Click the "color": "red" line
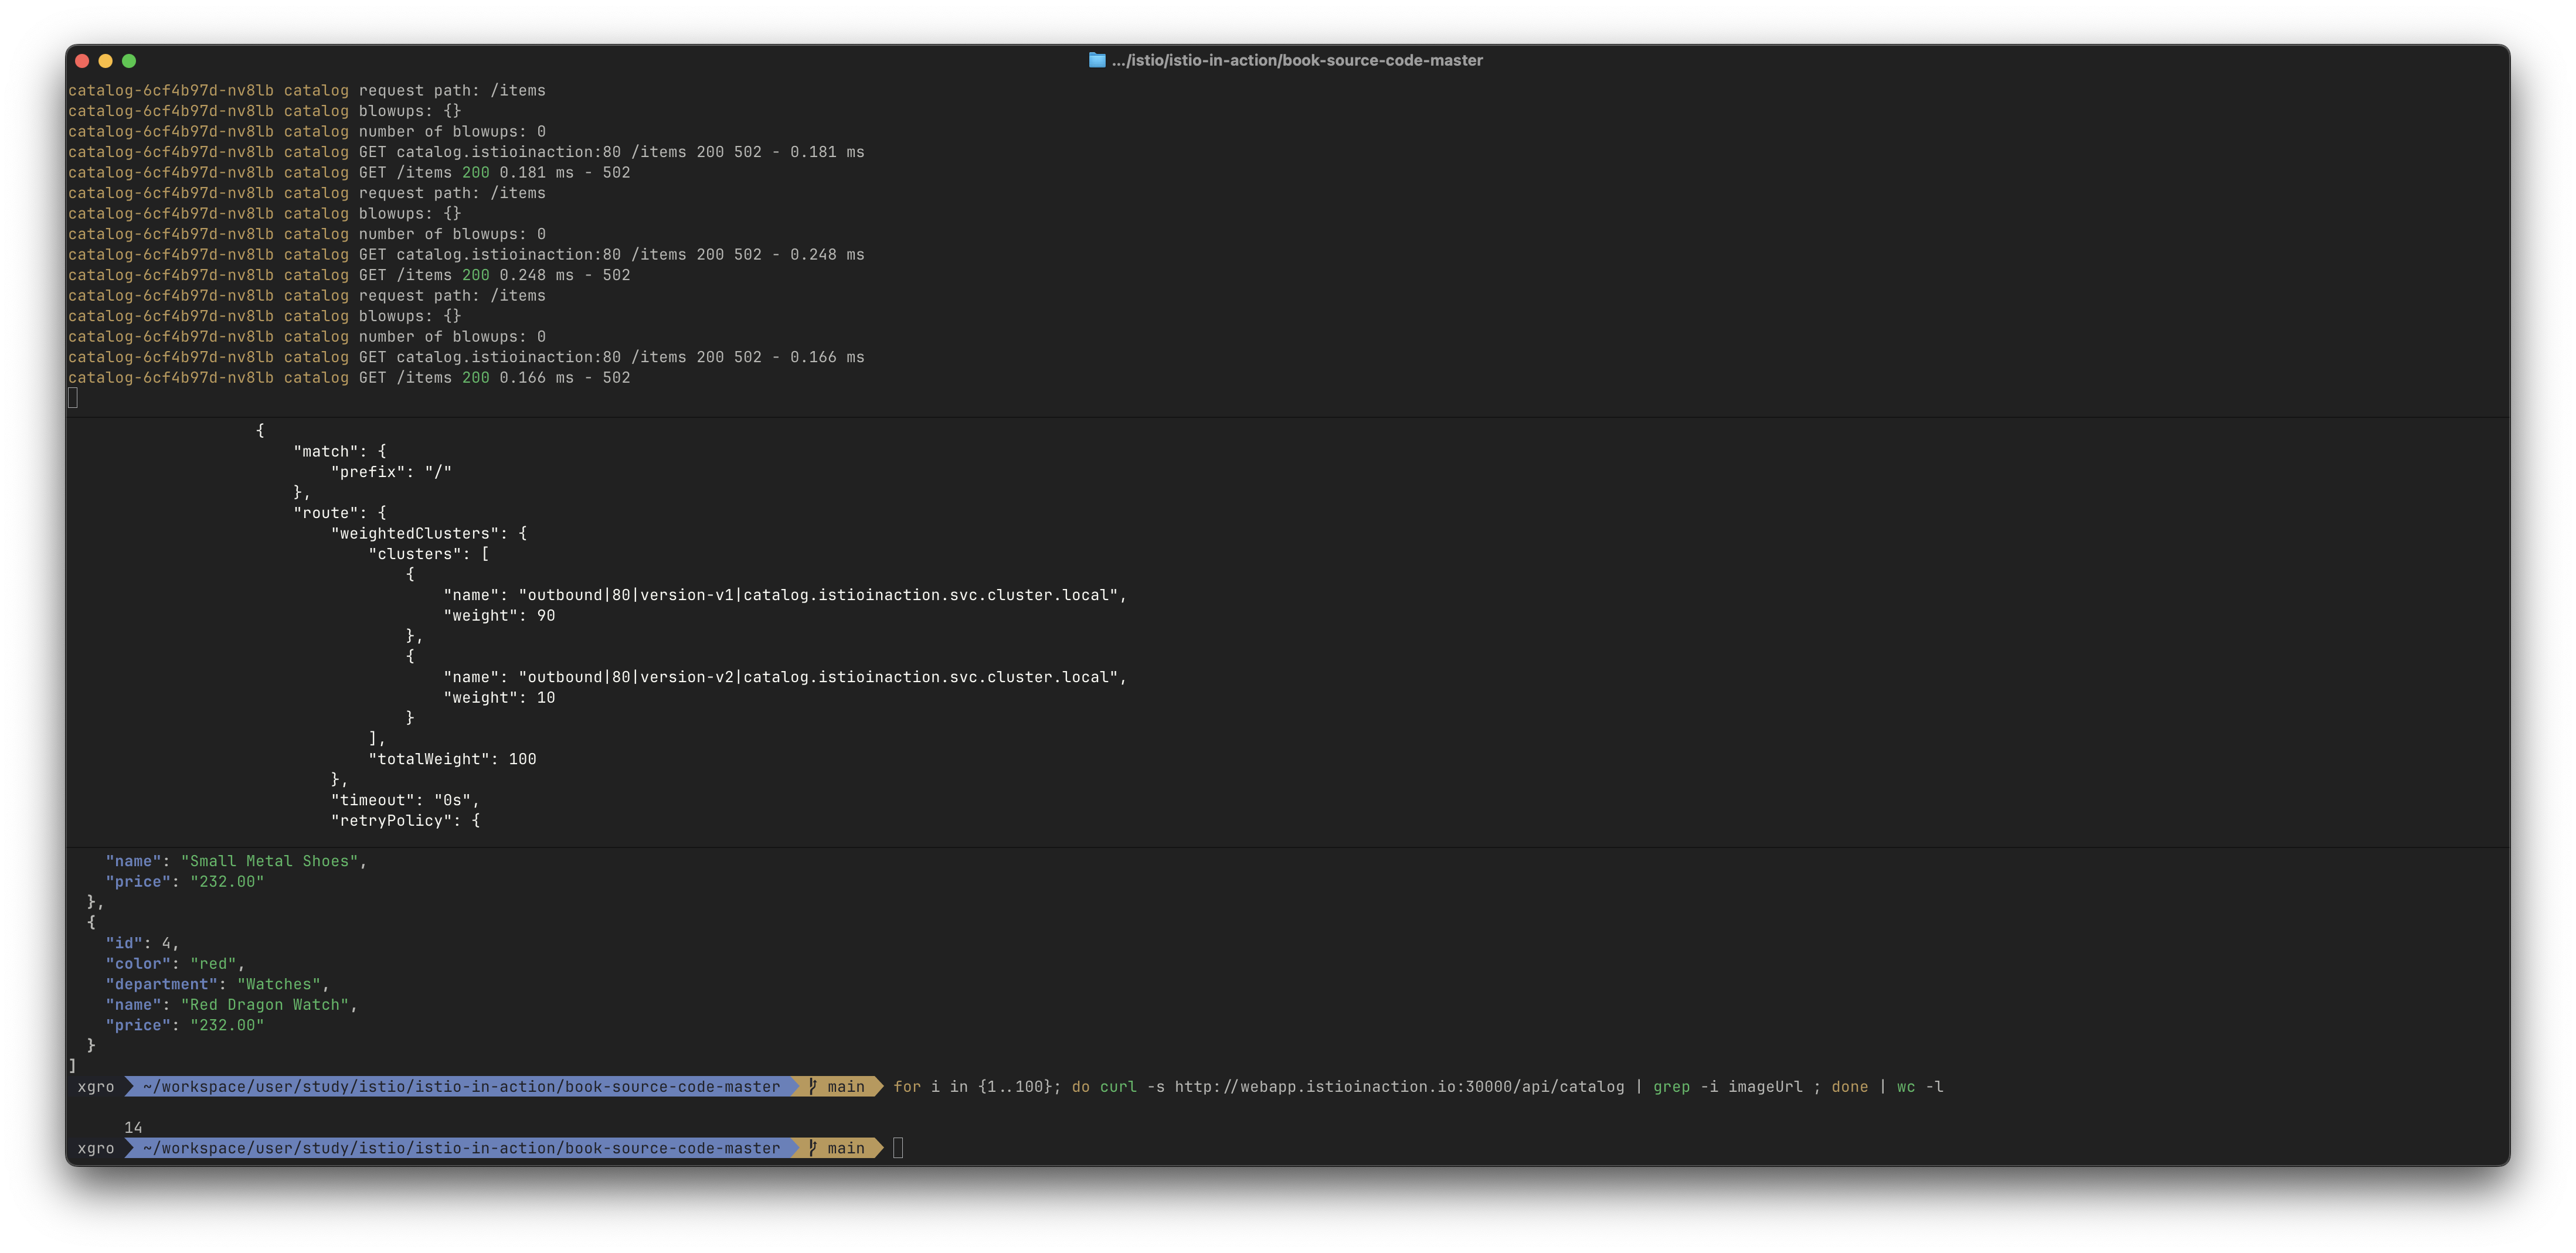The image size is (2576, 1253). 175,964
